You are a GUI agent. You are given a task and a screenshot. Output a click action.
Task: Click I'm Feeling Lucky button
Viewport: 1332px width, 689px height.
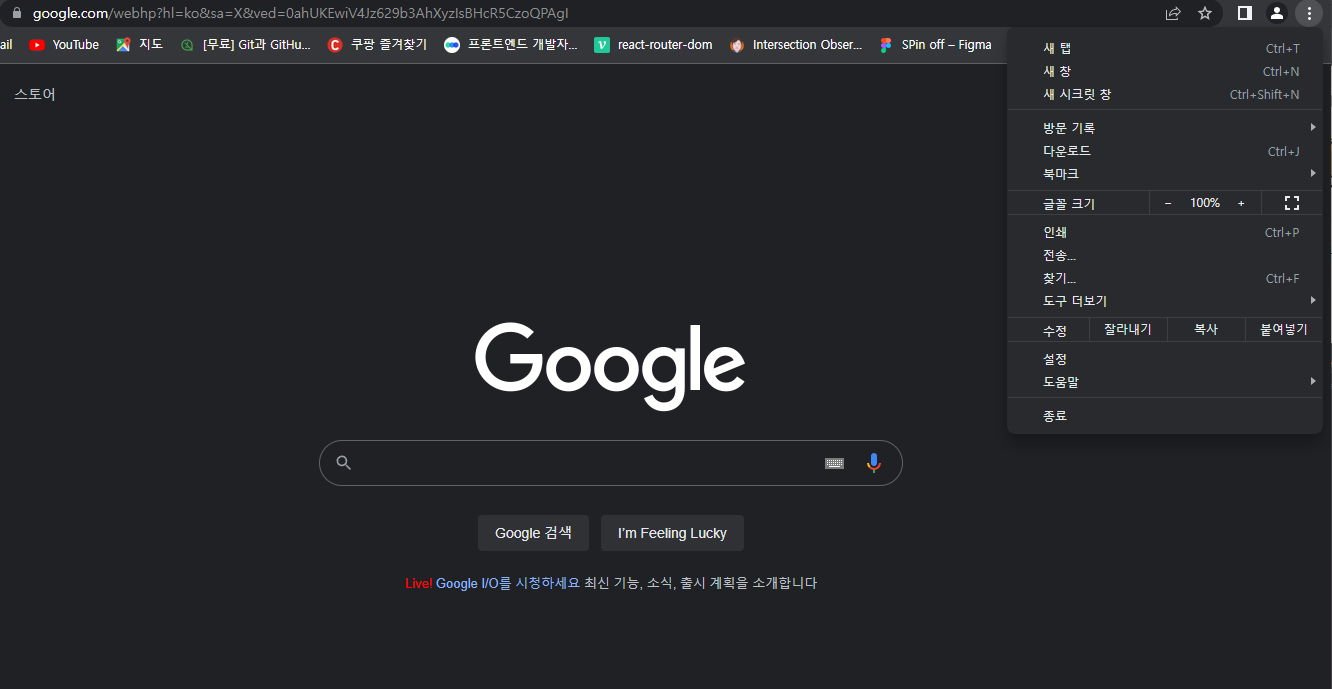tap(672, 533)
